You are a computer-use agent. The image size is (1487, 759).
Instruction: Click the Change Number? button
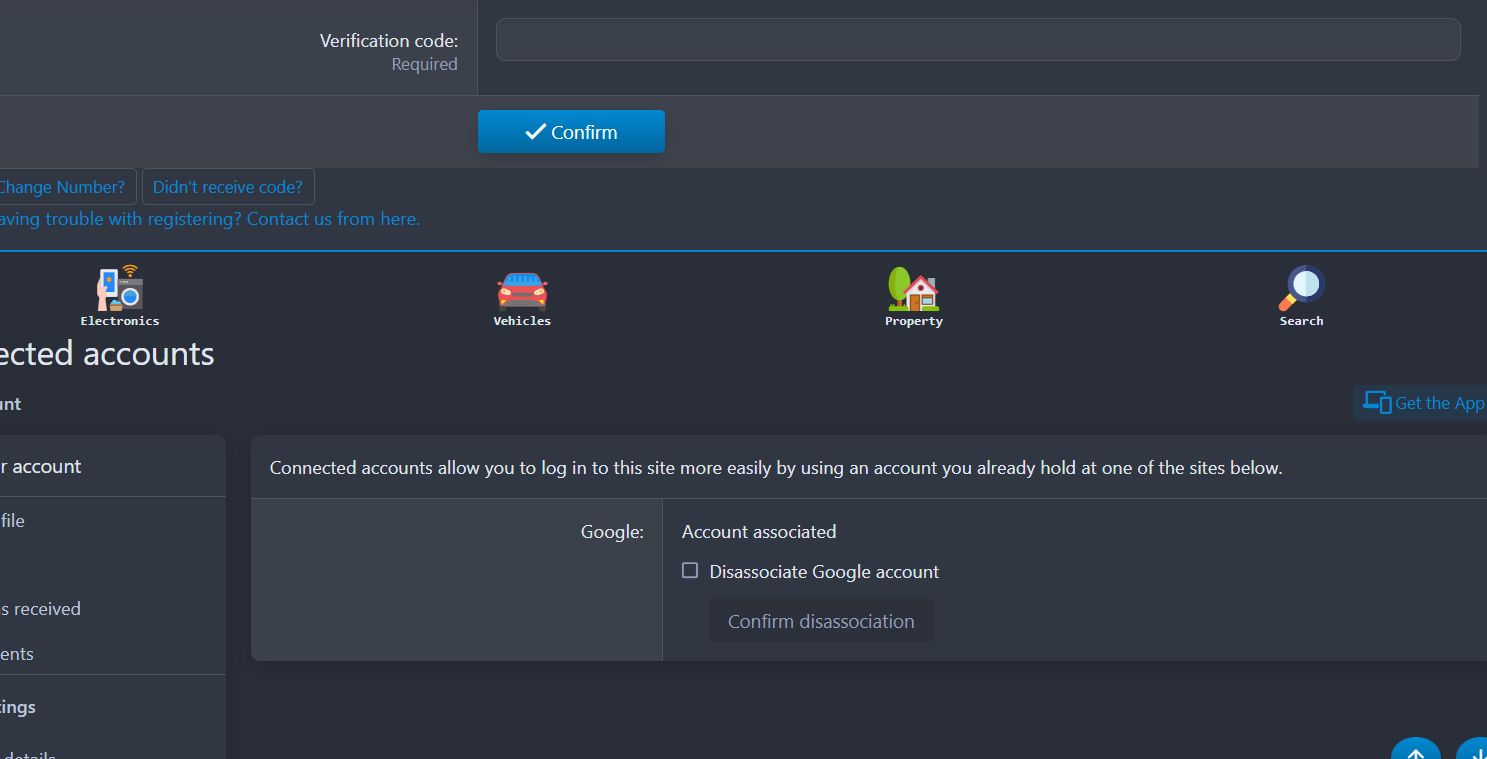click(67, 187)
